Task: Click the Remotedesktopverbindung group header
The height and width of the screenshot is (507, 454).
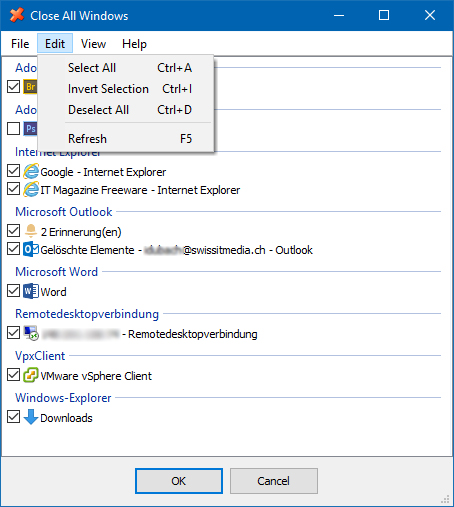Action: [x=87, y=314]
